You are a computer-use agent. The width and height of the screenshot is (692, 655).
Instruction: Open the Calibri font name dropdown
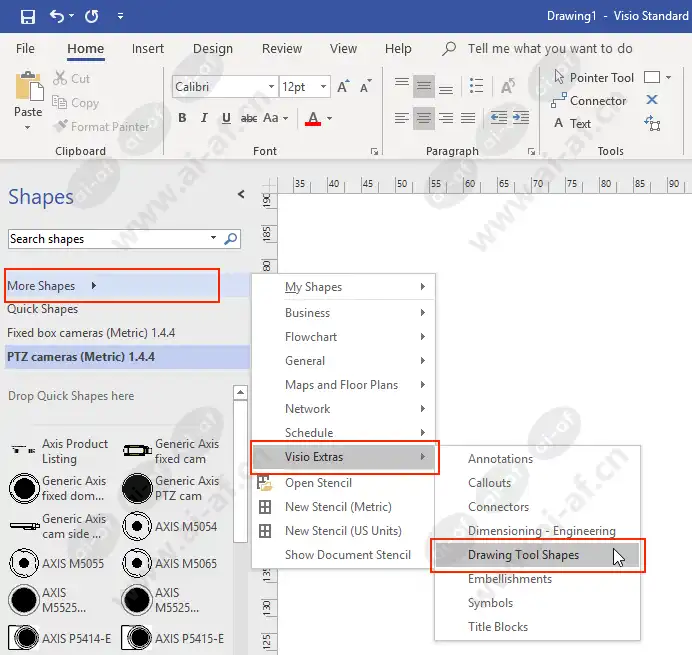[x=271, y=87]
